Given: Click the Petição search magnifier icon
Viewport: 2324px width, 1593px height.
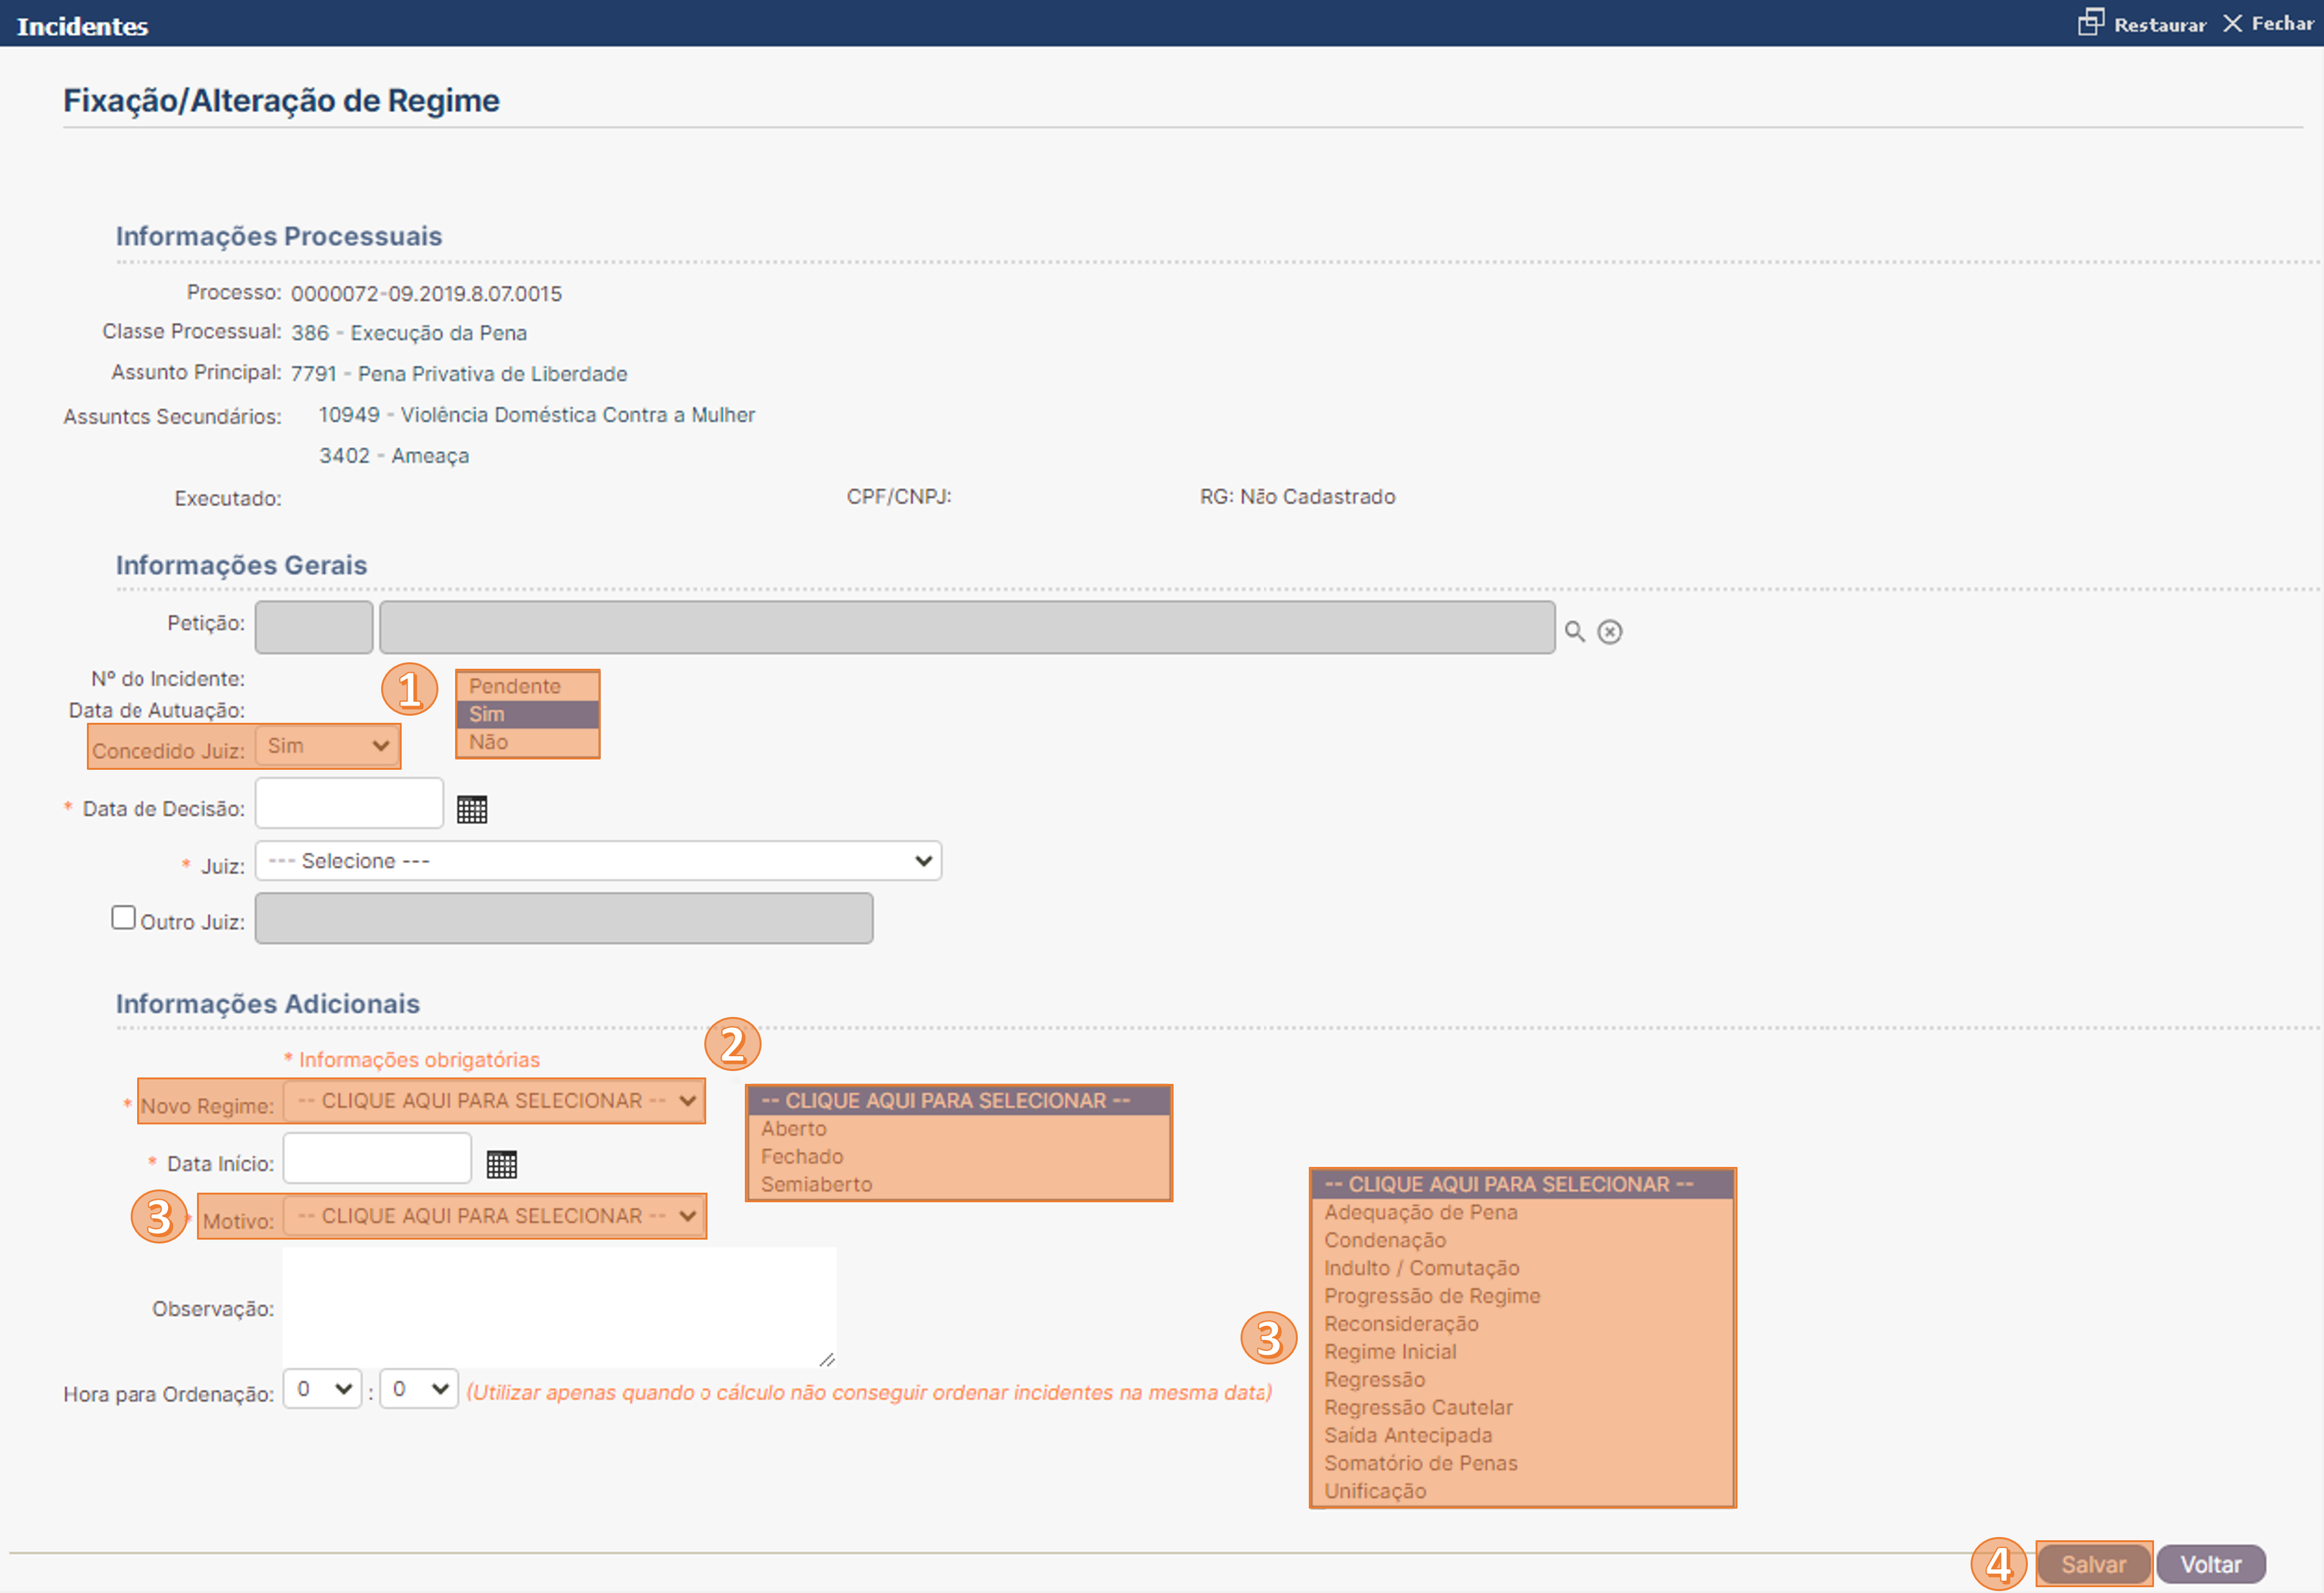Looking at the screenshot, I should point(1574,631).
